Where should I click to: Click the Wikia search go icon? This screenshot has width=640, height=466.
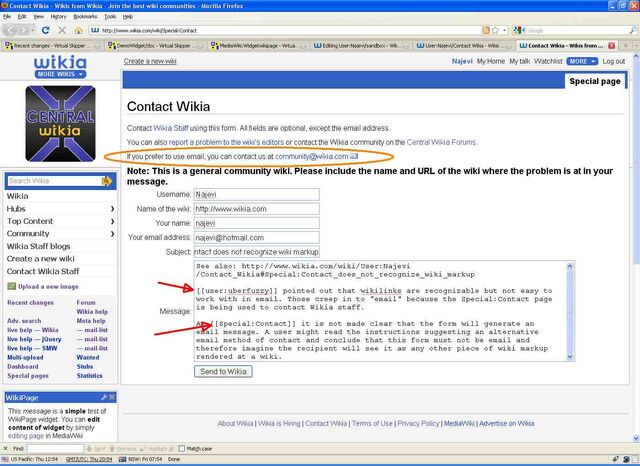(x=107, y=181)
